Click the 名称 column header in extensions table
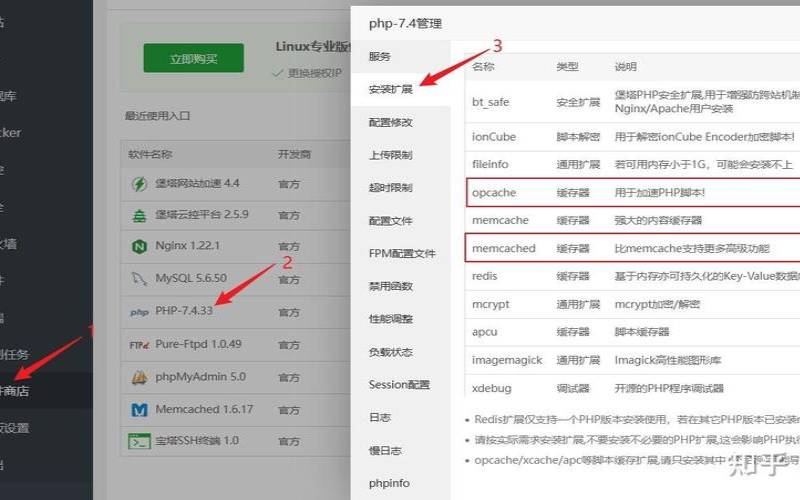Screen dimensions: 800x500 (483, 66)
